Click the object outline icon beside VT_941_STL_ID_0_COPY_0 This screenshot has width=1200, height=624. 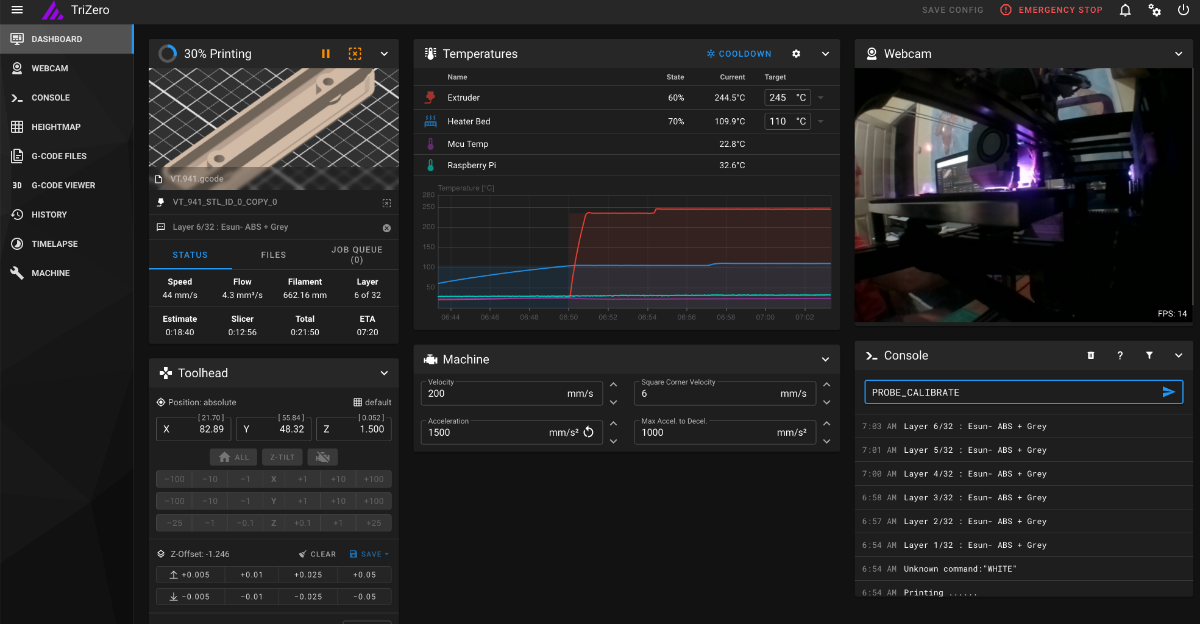pos(387,201)
